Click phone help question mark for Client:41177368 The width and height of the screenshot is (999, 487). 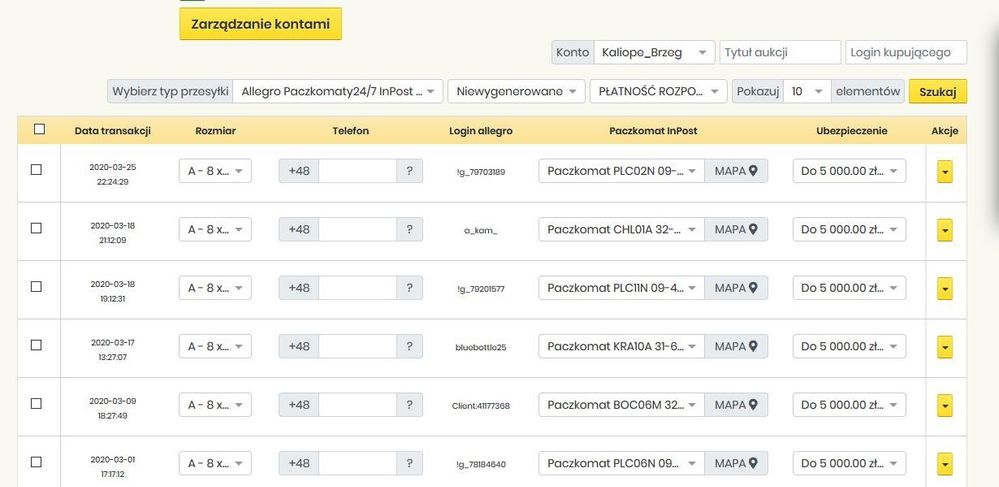click(x=410, y=405)
